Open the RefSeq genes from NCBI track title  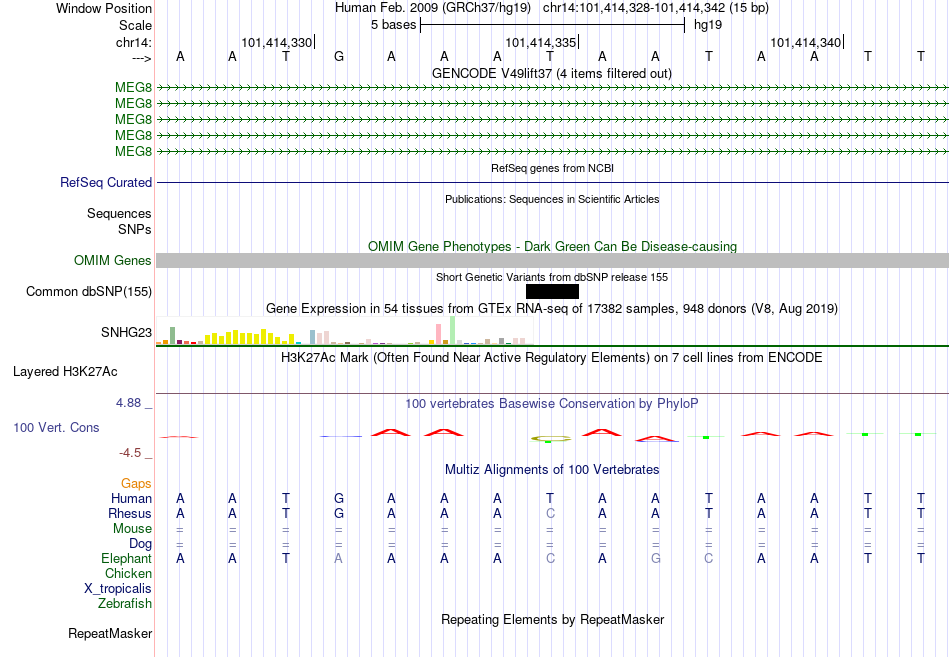(552, 168)
